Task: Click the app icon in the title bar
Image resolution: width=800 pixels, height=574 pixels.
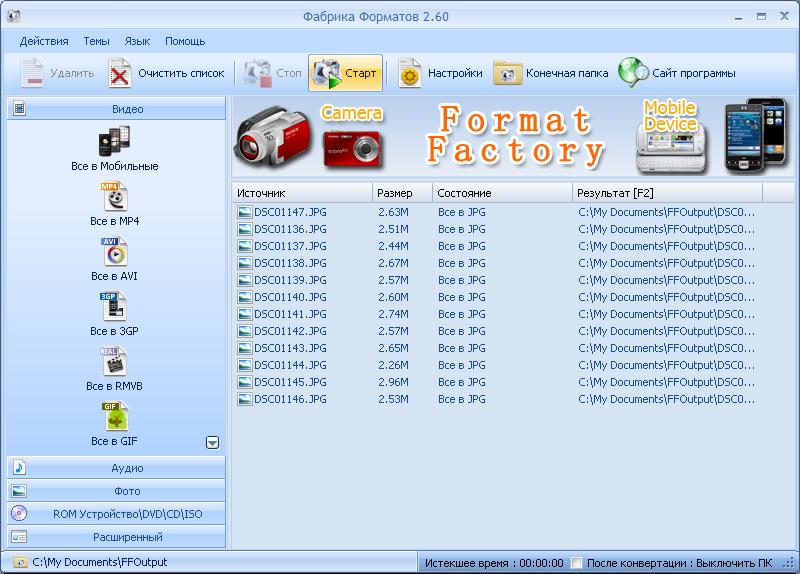Action: (14, 16)
